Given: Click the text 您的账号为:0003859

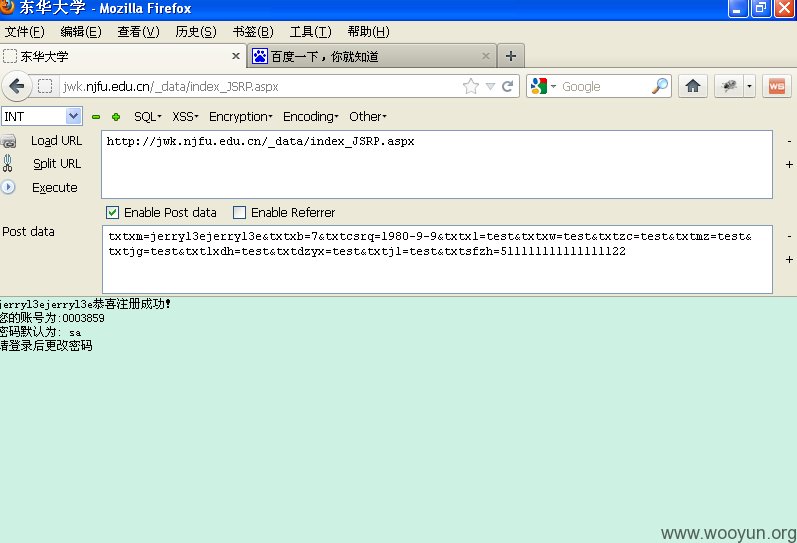Looking at the screenshot, I should click(52, 318).
